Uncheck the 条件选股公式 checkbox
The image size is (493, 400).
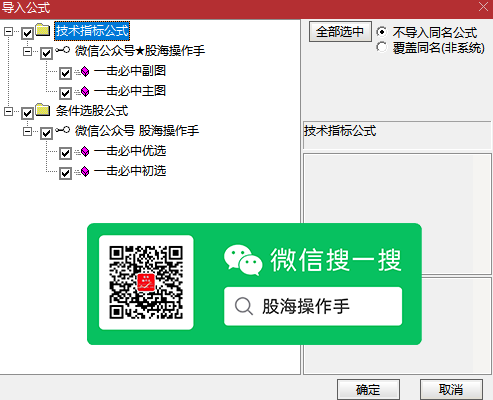pos(27,113)
